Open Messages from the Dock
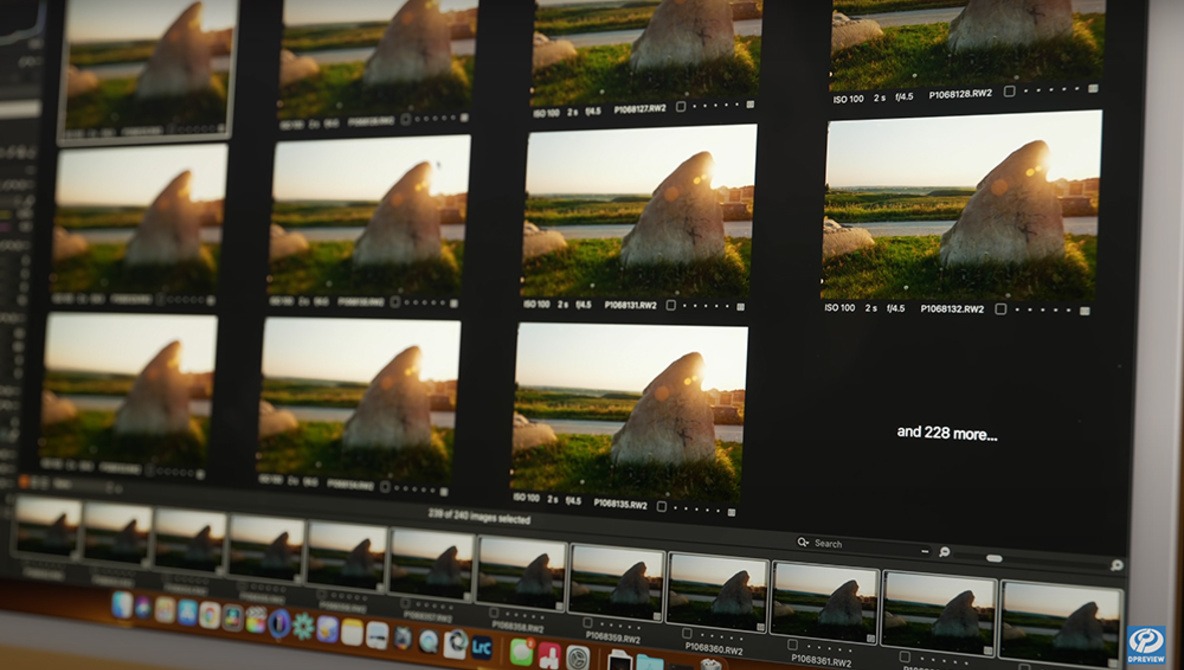The image size is (1184, 670). pyautogui.click(x=521, y=651)
